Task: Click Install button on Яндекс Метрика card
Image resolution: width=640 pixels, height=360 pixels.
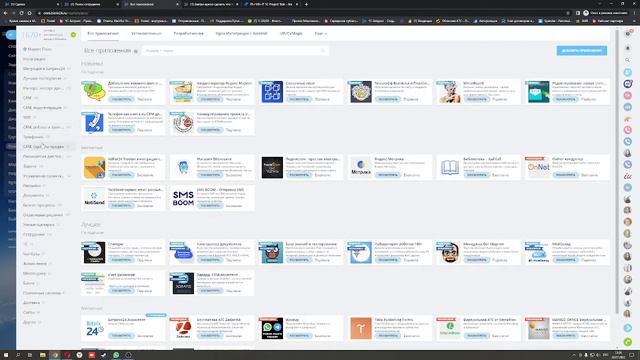Action: pyautogui.click(x=388, y=175)
